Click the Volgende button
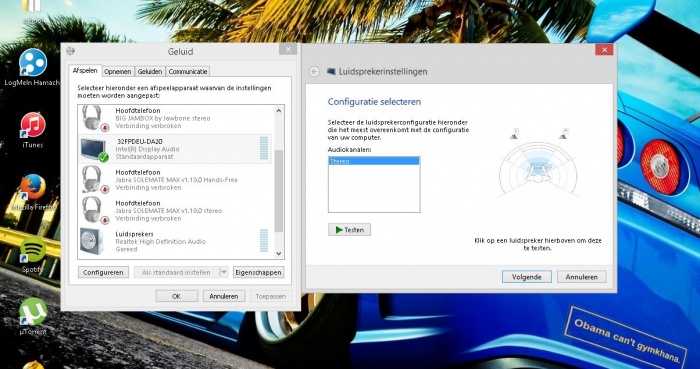700x369 pixels. 526,277
